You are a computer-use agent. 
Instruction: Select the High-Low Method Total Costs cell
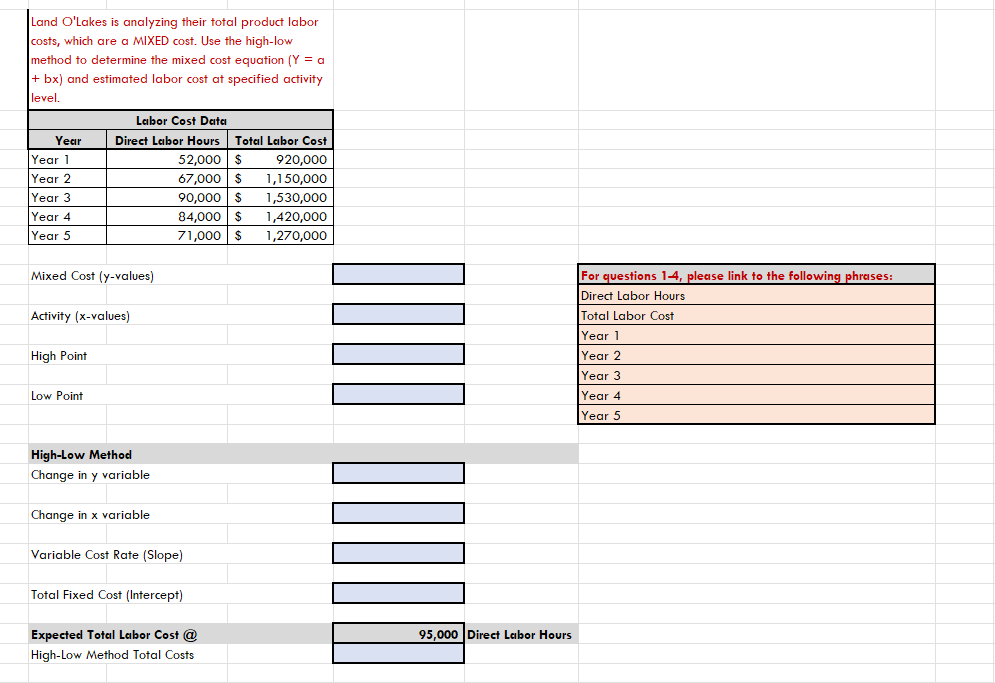coord(397,653)
